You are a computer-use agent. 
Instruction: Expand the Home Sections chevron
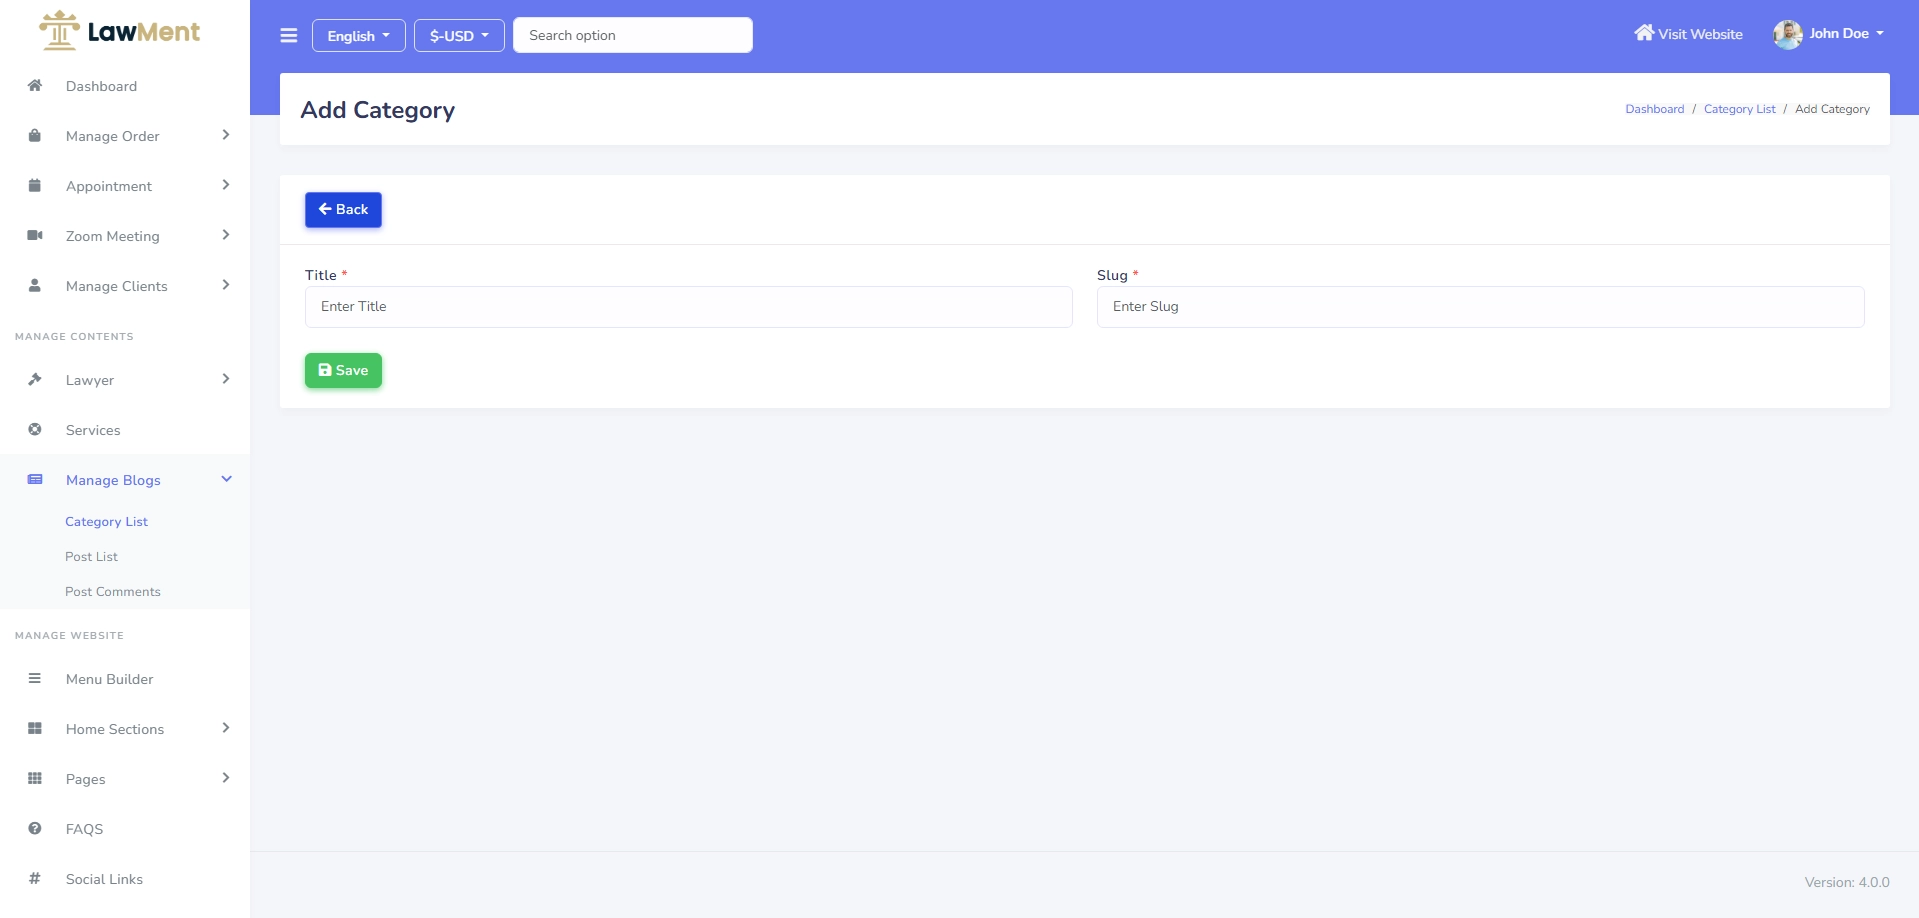click(226, 728)
